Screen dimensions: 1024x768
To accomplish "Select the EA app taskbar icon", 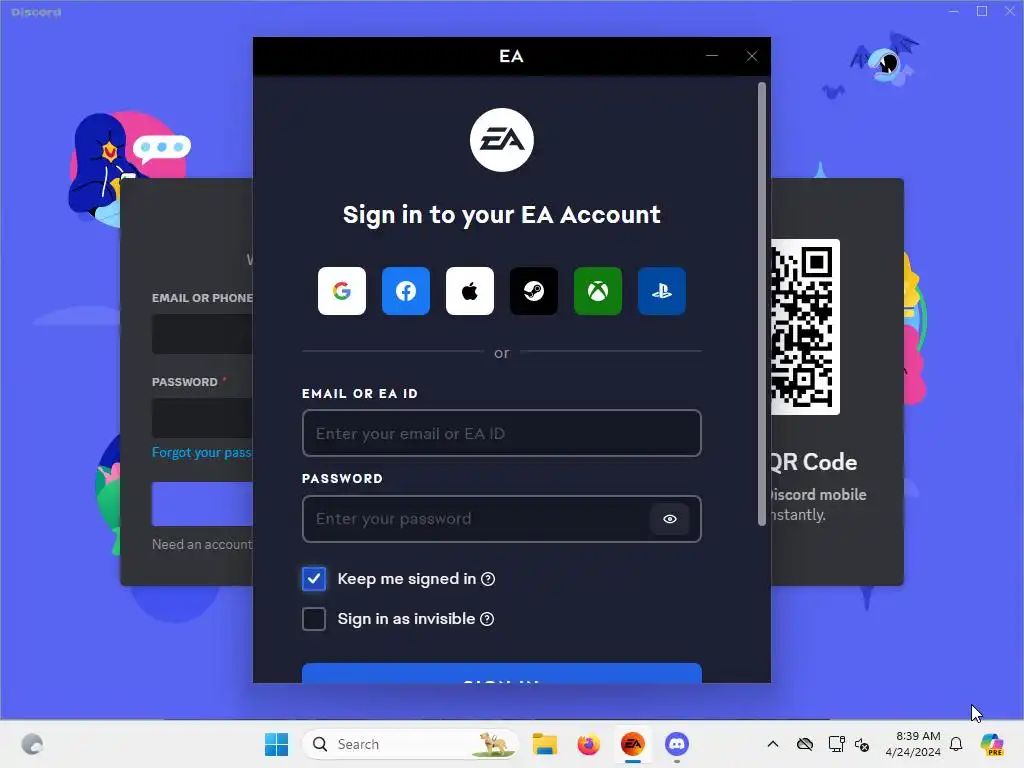I will [x=632, y=744].
